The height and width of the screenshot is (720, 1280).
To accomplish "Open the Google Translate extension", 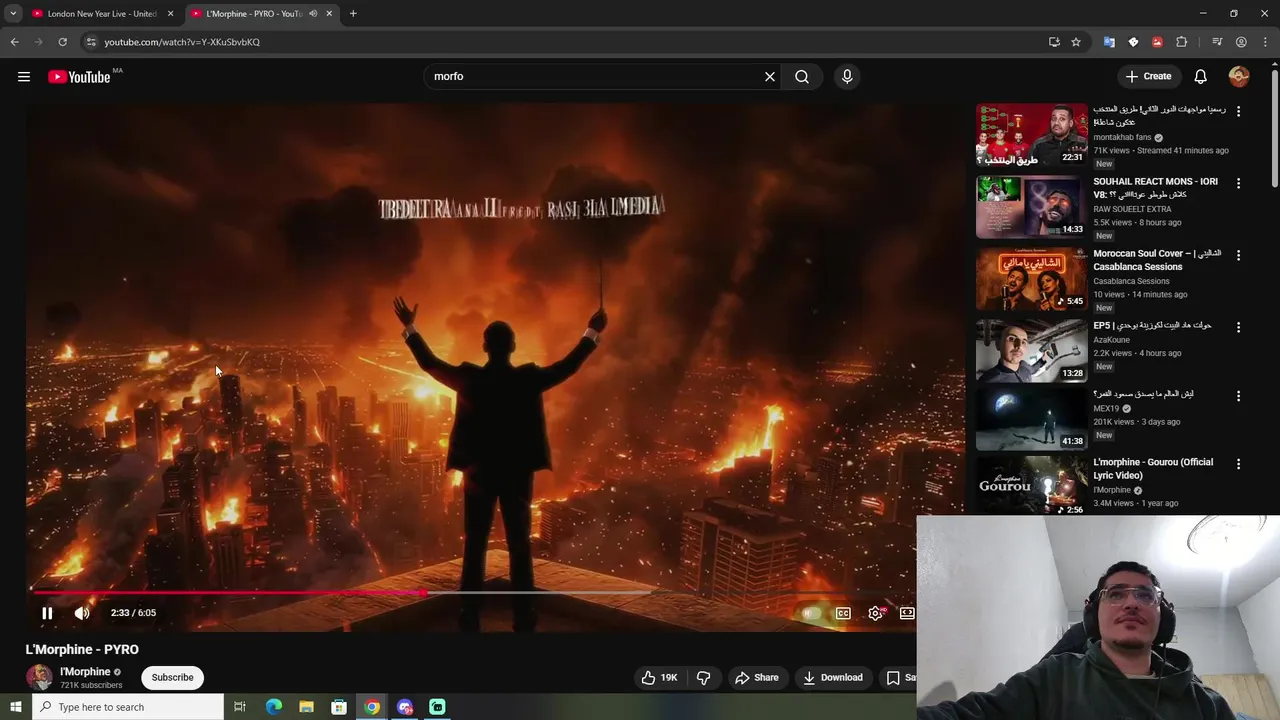I will click(1109, 42).
